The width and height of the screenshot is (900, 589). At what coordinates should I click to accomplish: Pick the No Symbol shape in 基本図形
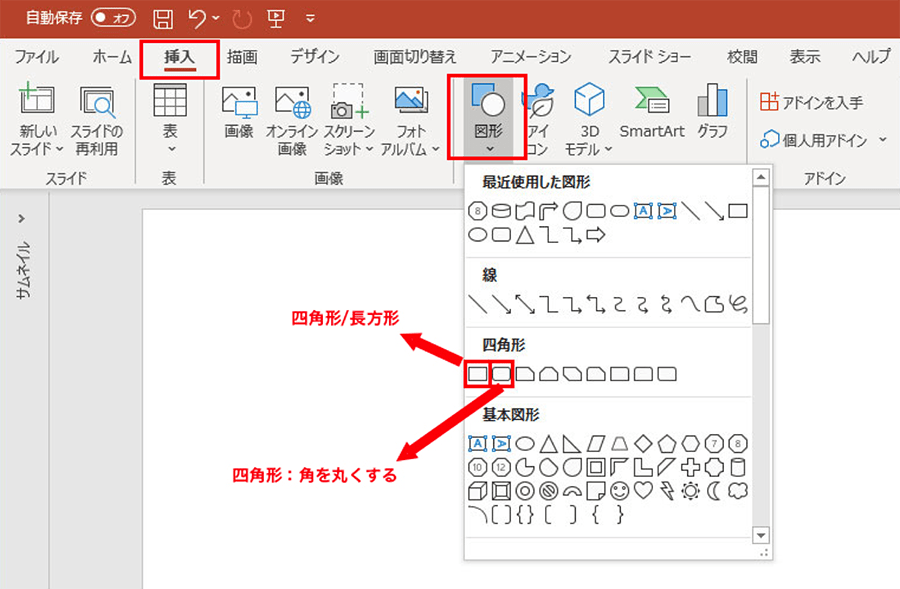[x=548, y=491]
